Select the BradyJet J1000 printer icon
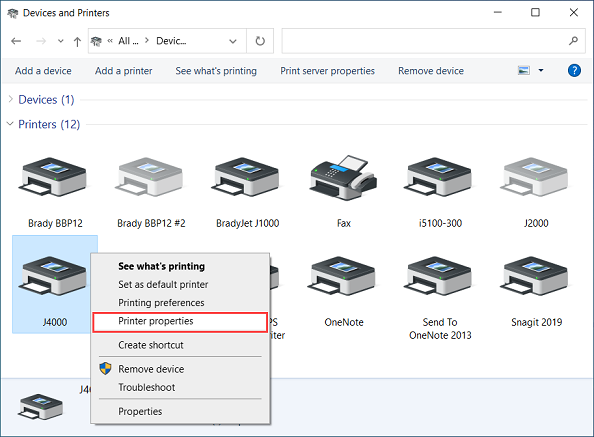The height and width of the screenshot is (437, 594). pos(245,176)
